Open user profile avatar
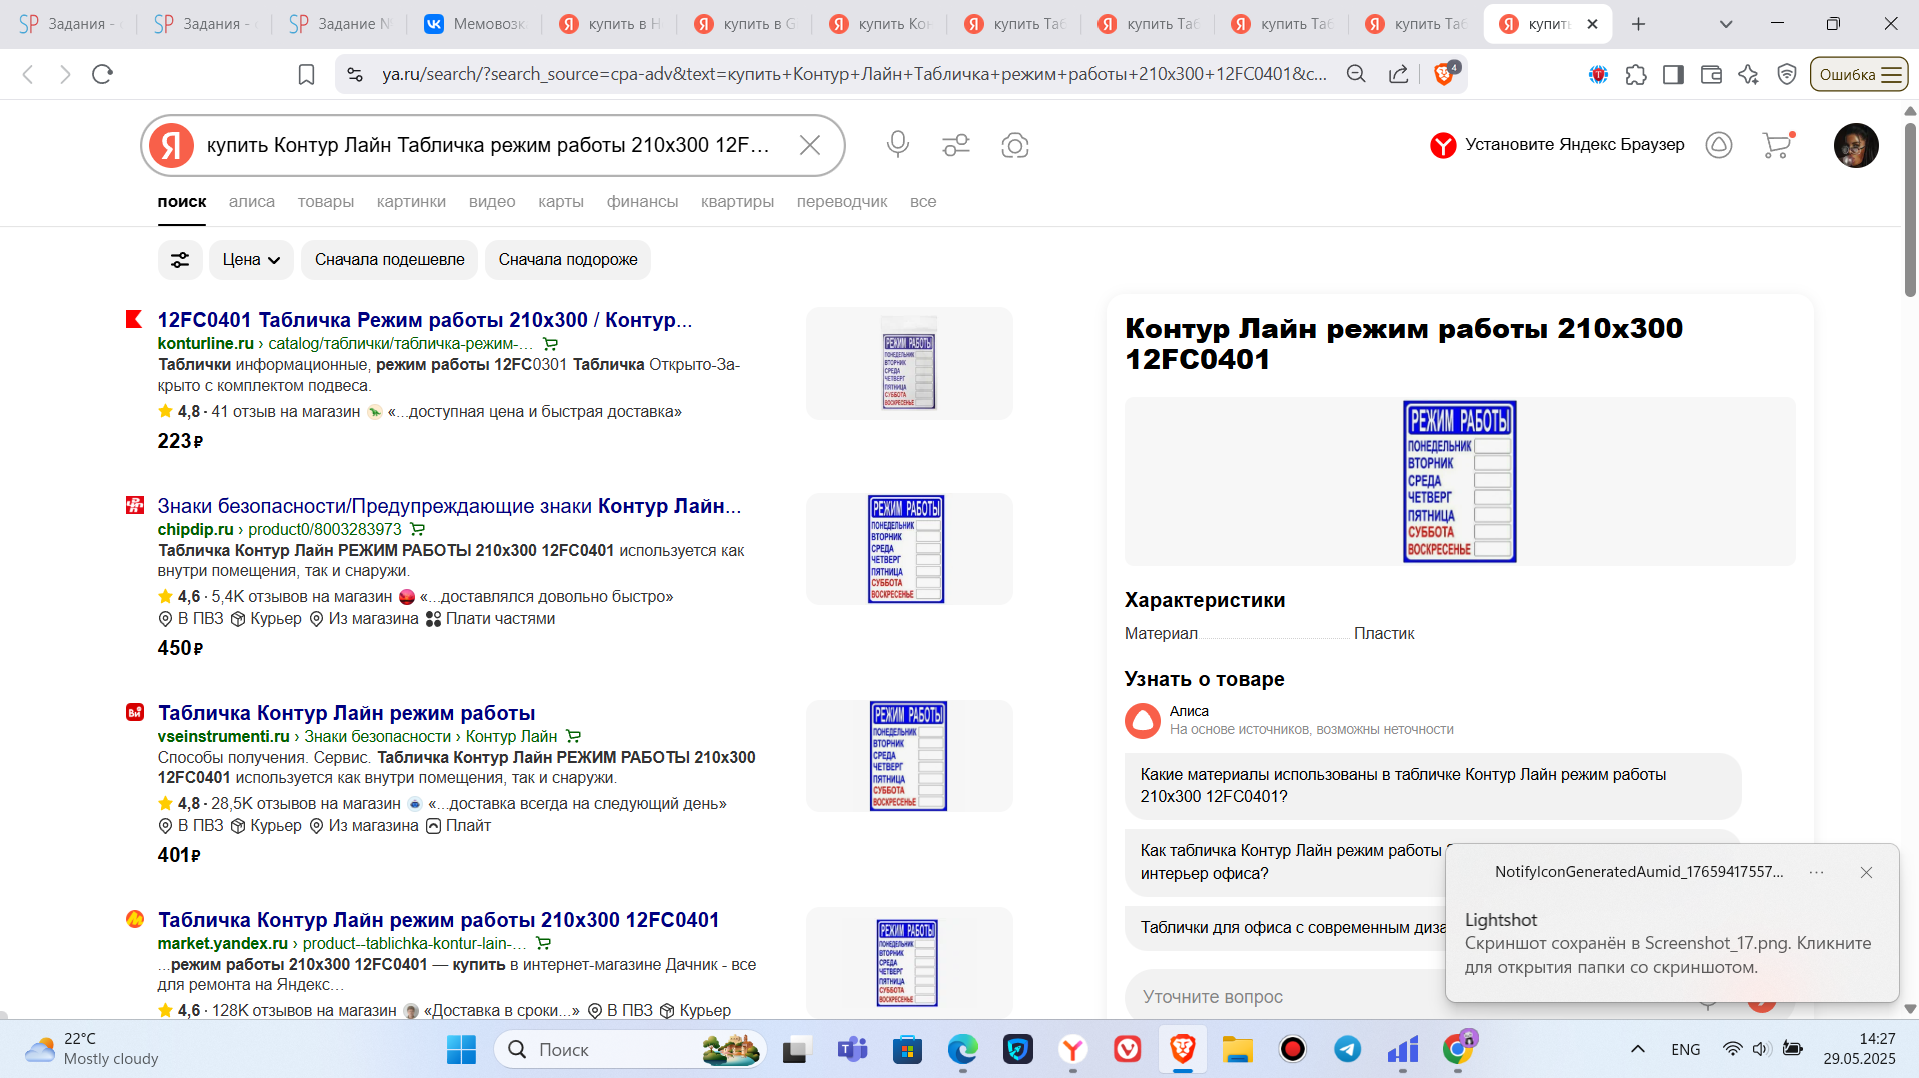The image size is (1919, 1078). 1856,145
